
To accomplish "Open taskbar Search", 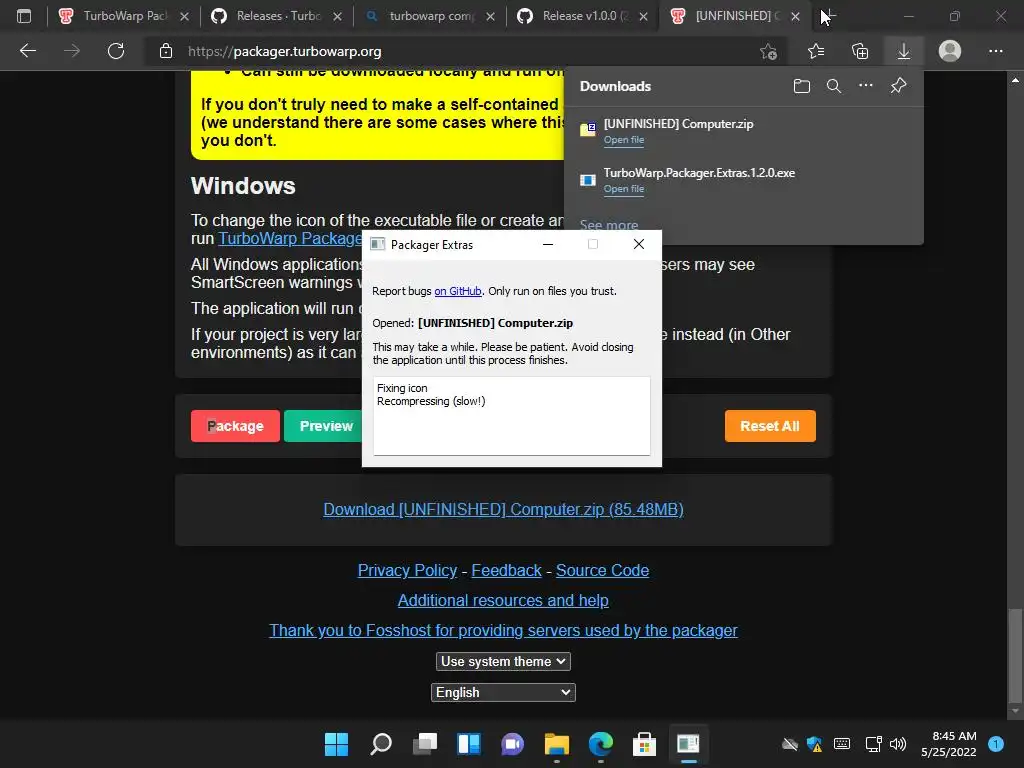I will pyautogui.click(x=381, y=744).
